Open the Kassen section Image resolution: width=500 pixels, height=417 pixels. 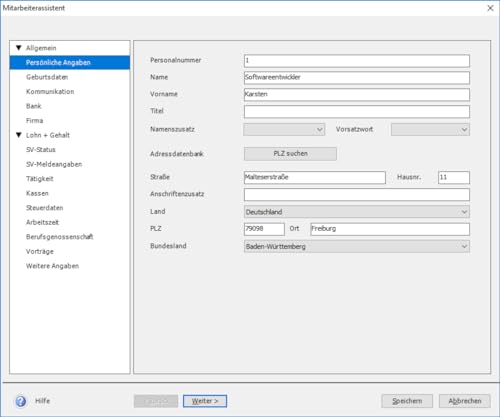(37, 193)
